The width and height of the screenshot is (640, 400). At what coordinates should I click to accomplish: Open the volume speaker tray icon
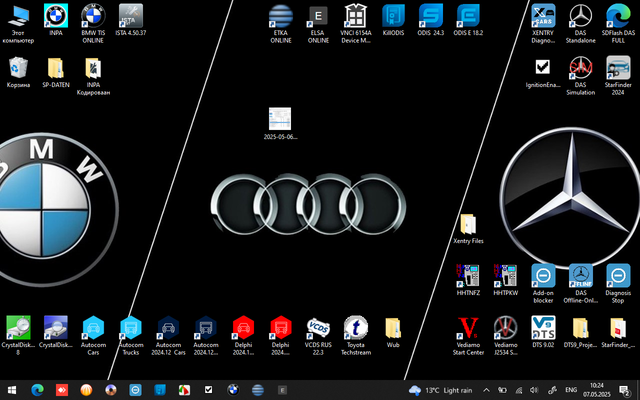pos(534,390)
